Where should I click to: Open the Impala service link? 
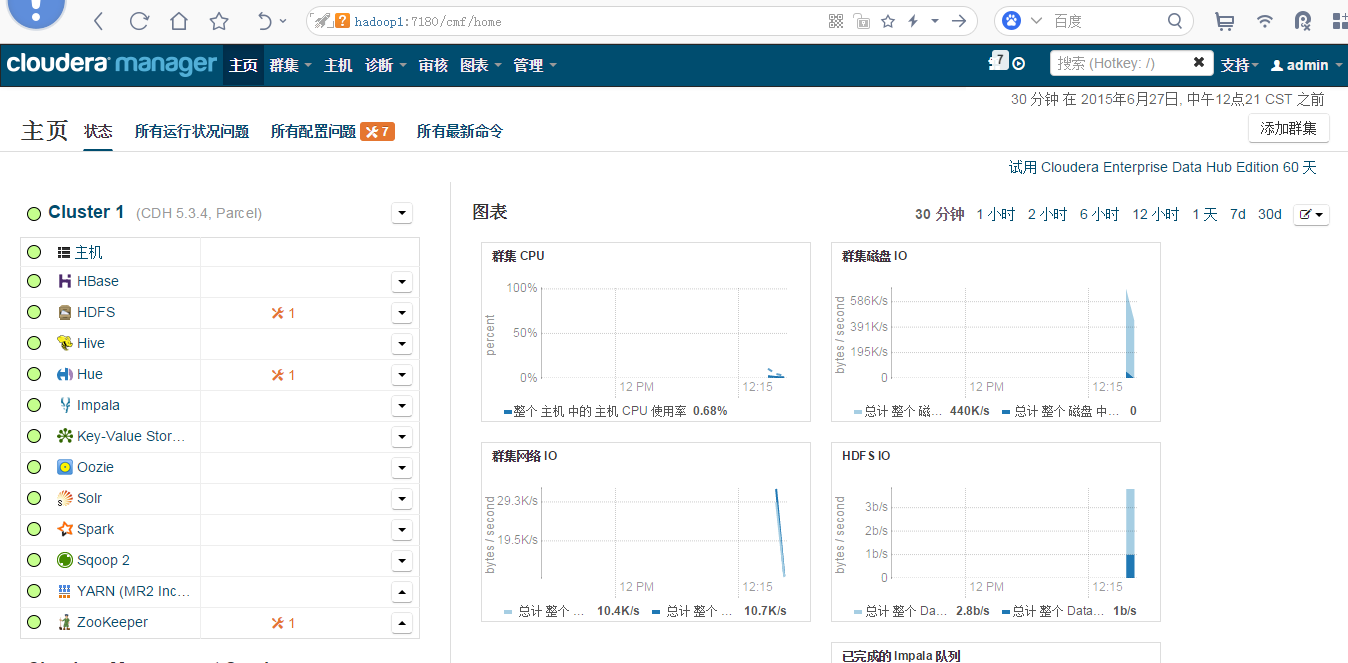pos(98,406)
